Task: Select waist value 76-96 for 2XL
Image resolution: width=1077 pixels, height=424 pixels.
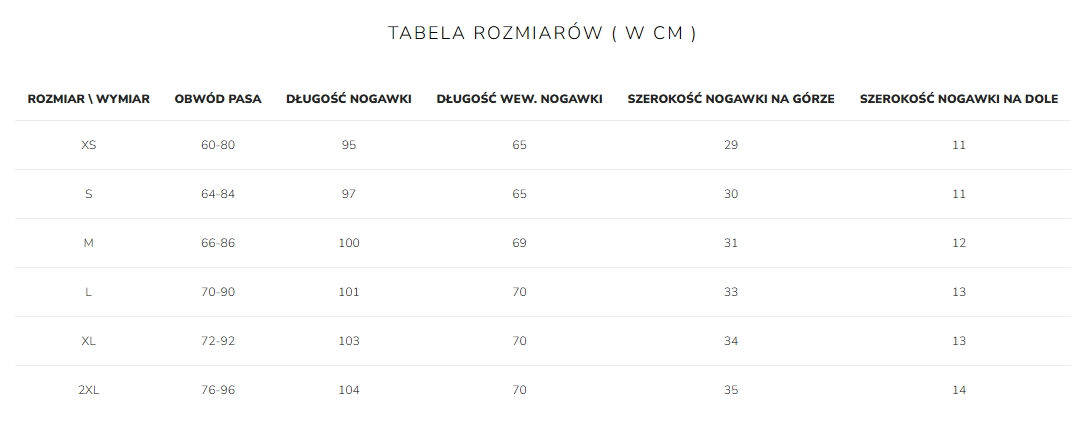Action: pos(218,390)
